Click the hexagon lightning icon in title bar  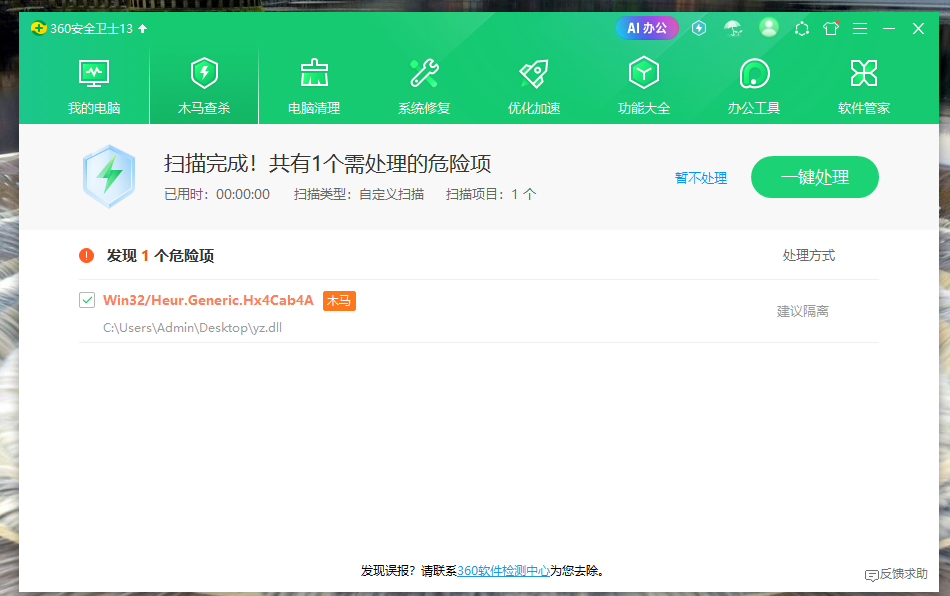(699, 28)
